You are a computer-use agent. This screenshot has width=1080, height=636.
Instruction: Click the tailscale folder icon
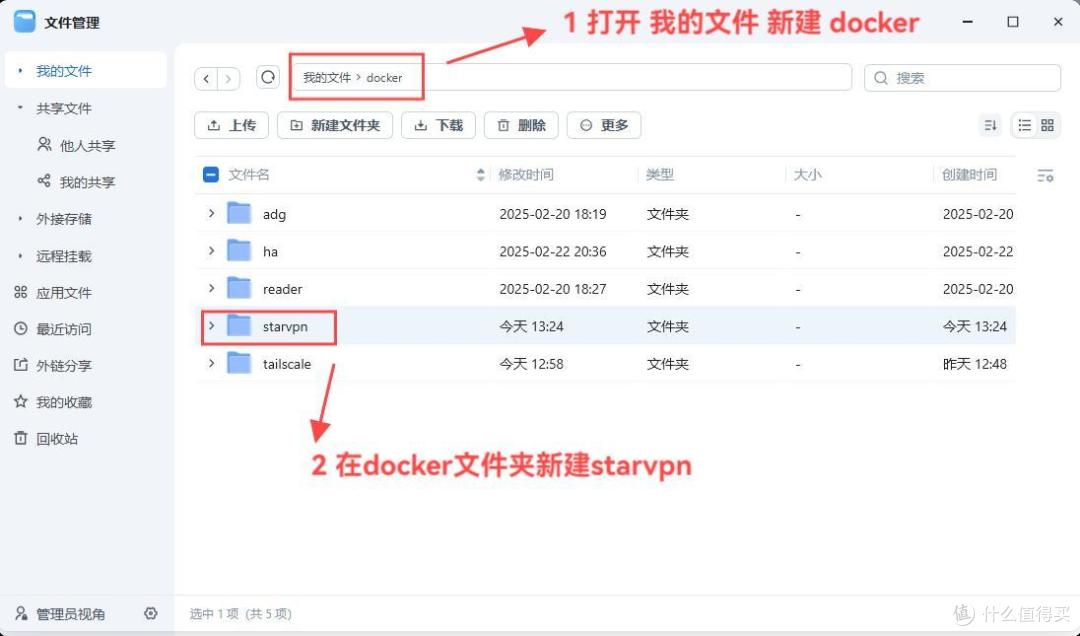tap(239, 363)
